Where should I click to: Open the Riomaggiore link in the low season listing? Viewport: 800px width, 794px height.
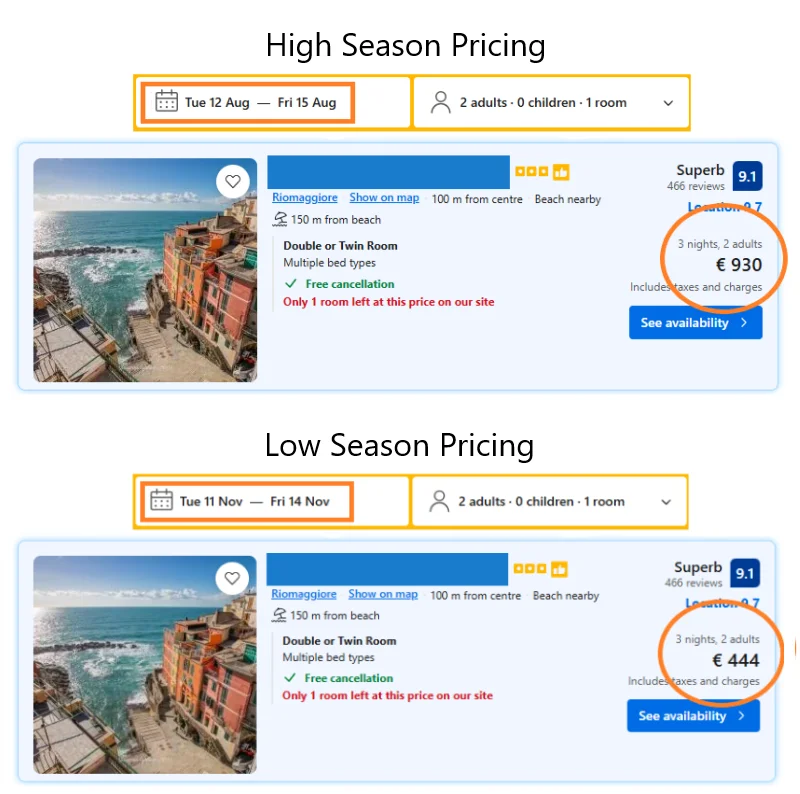(x=304, y=594)
